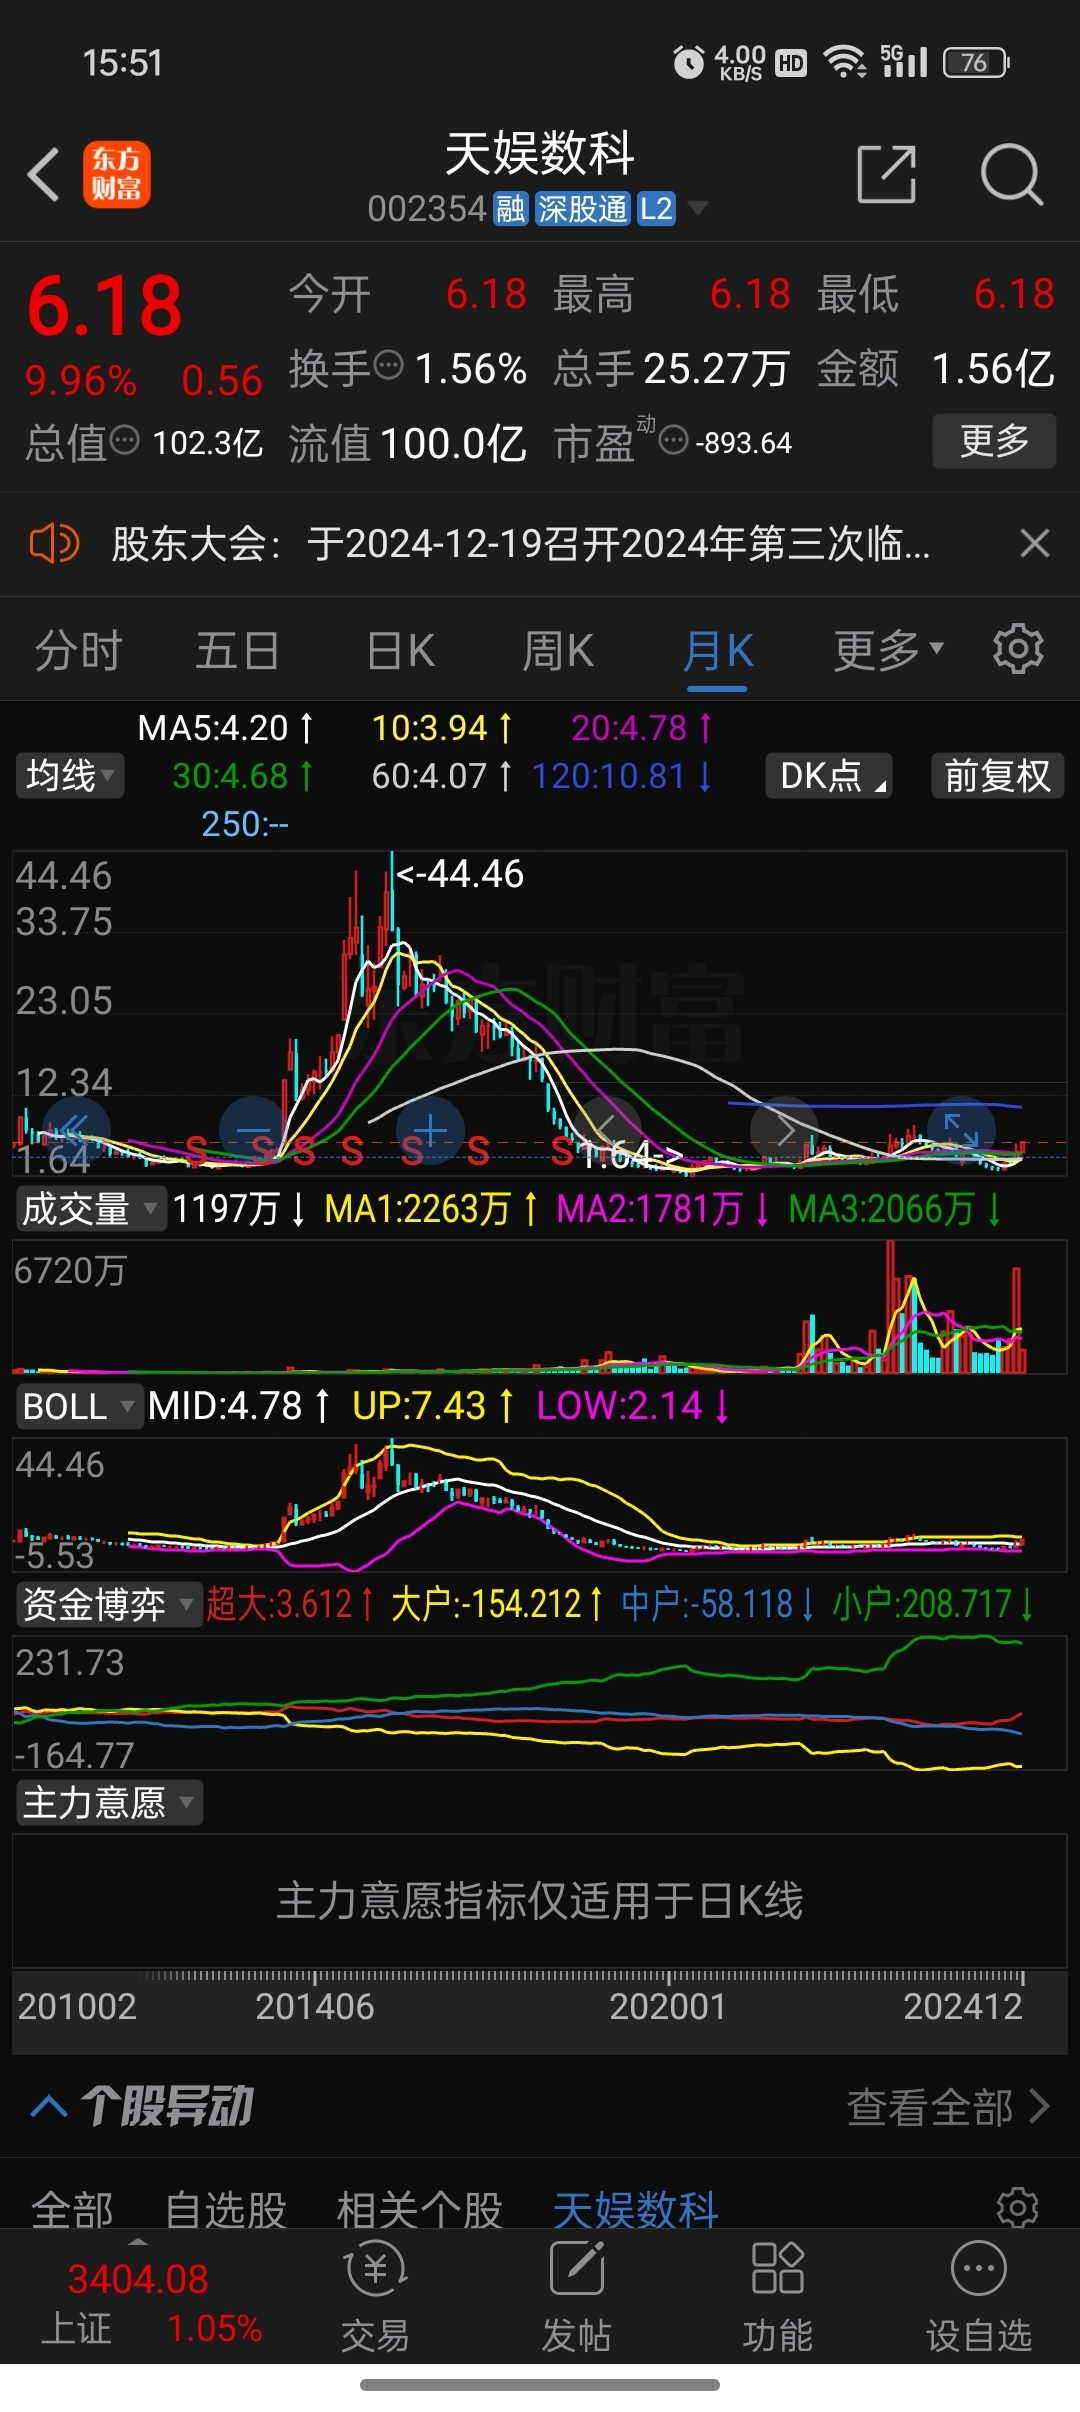Open DK点 selector
Image resolution: width=1080 pixels, height=2412 pixels.
[829, 776]
